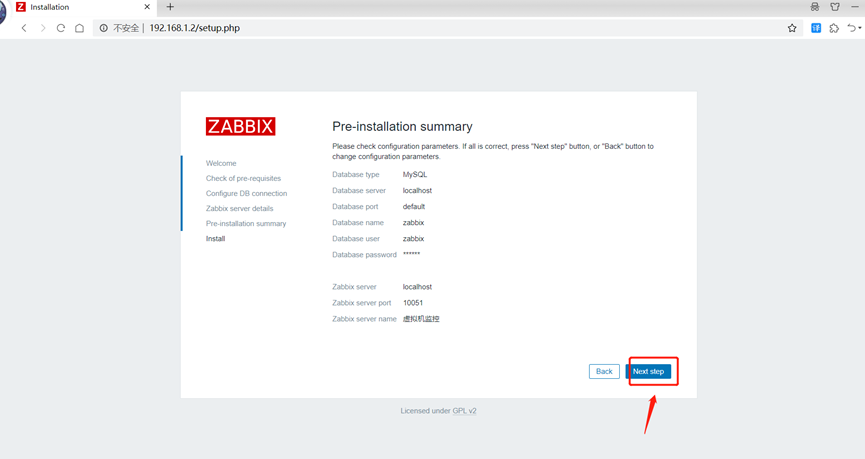Click the Database user label
The width and height of the screenshot is (865, 459).
(356, 238)
